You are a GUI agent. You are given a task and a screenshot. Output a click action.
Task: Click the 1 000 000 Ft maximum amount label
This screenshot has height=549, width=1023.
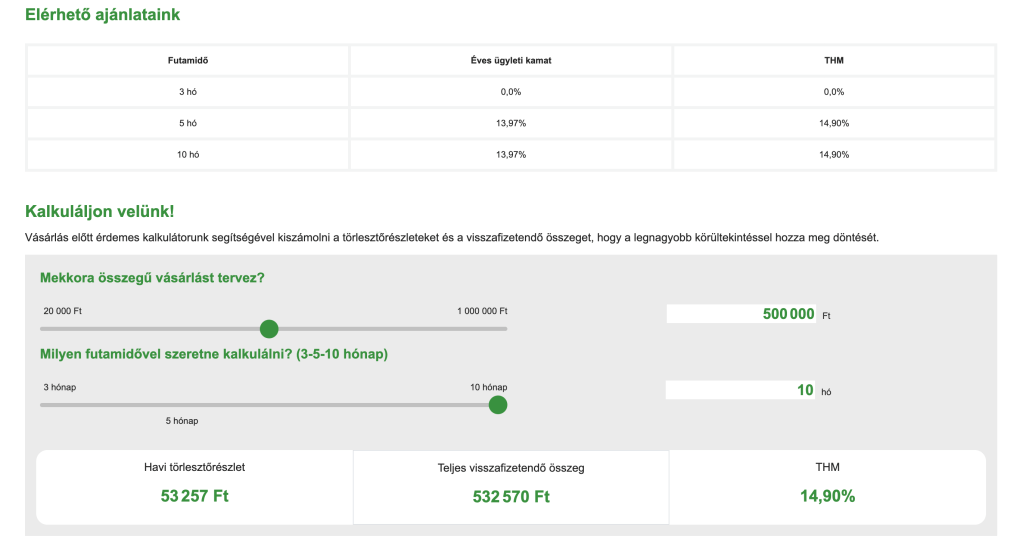point(482,311)
